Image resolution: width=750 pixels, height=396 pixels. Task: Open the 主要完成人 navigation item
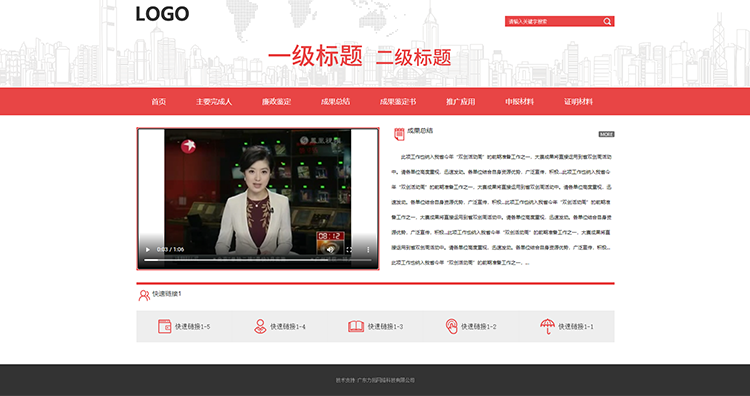coord(214,101)
